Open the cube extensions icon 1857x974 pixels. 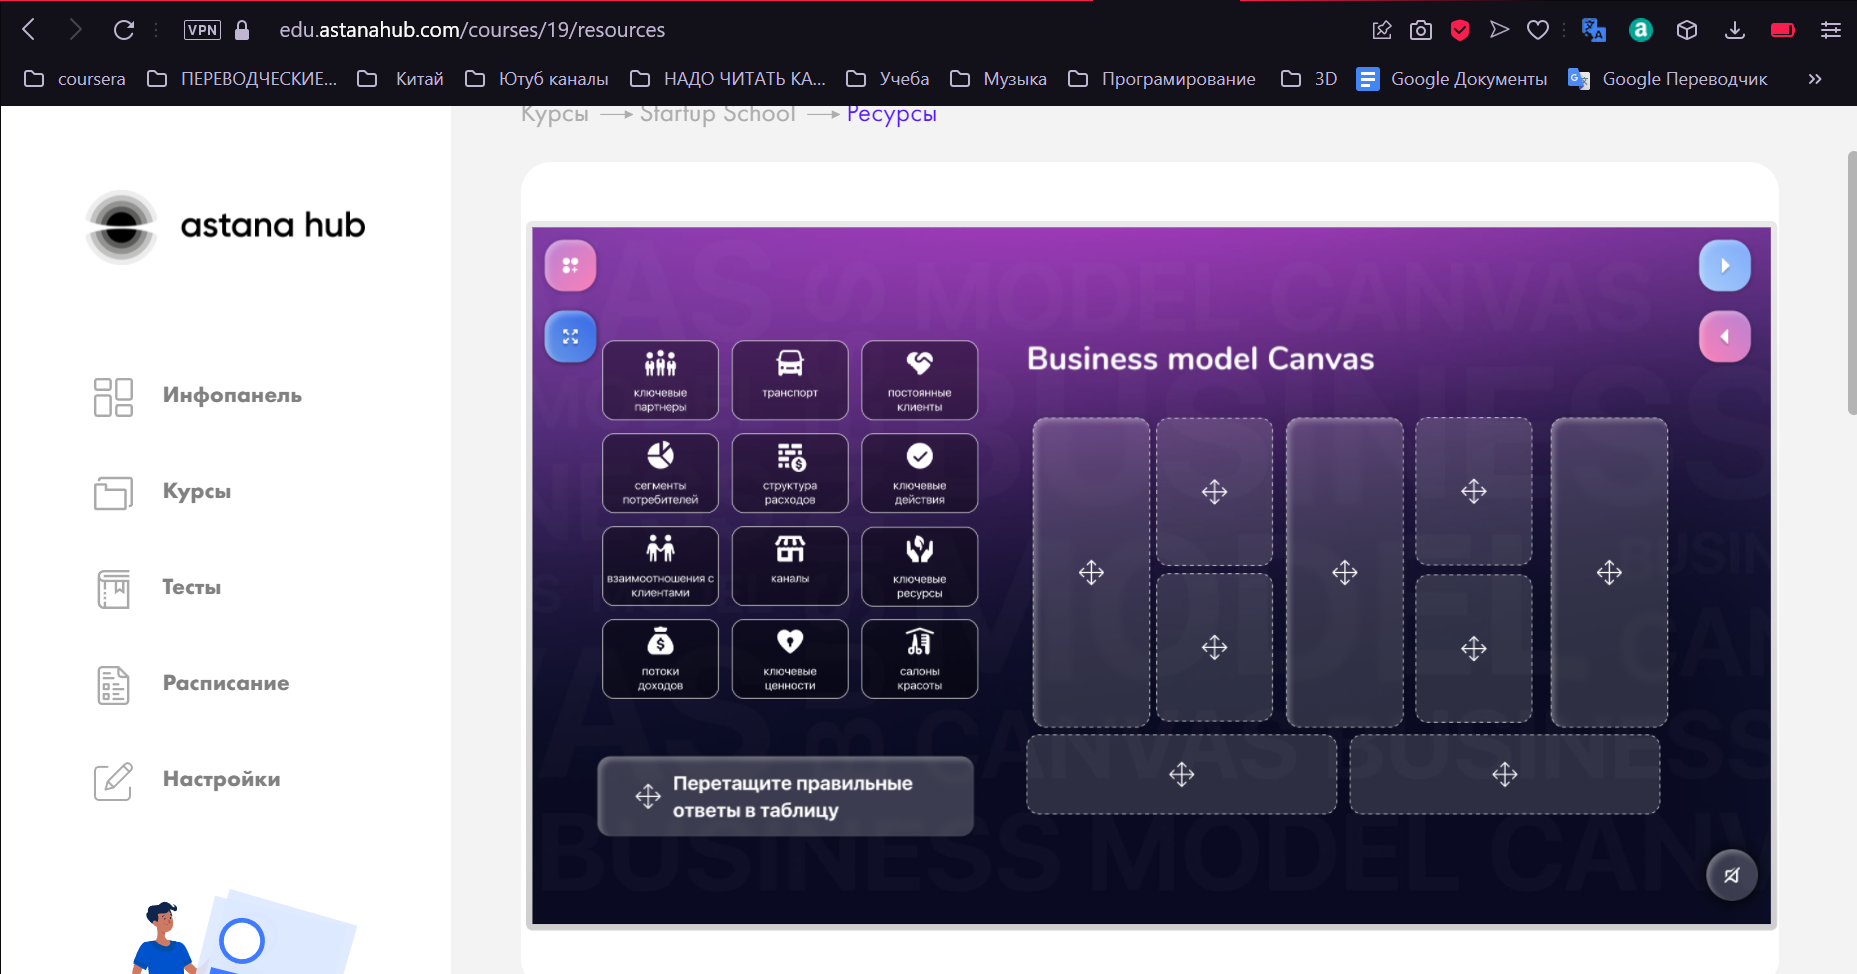[1687, 30]
